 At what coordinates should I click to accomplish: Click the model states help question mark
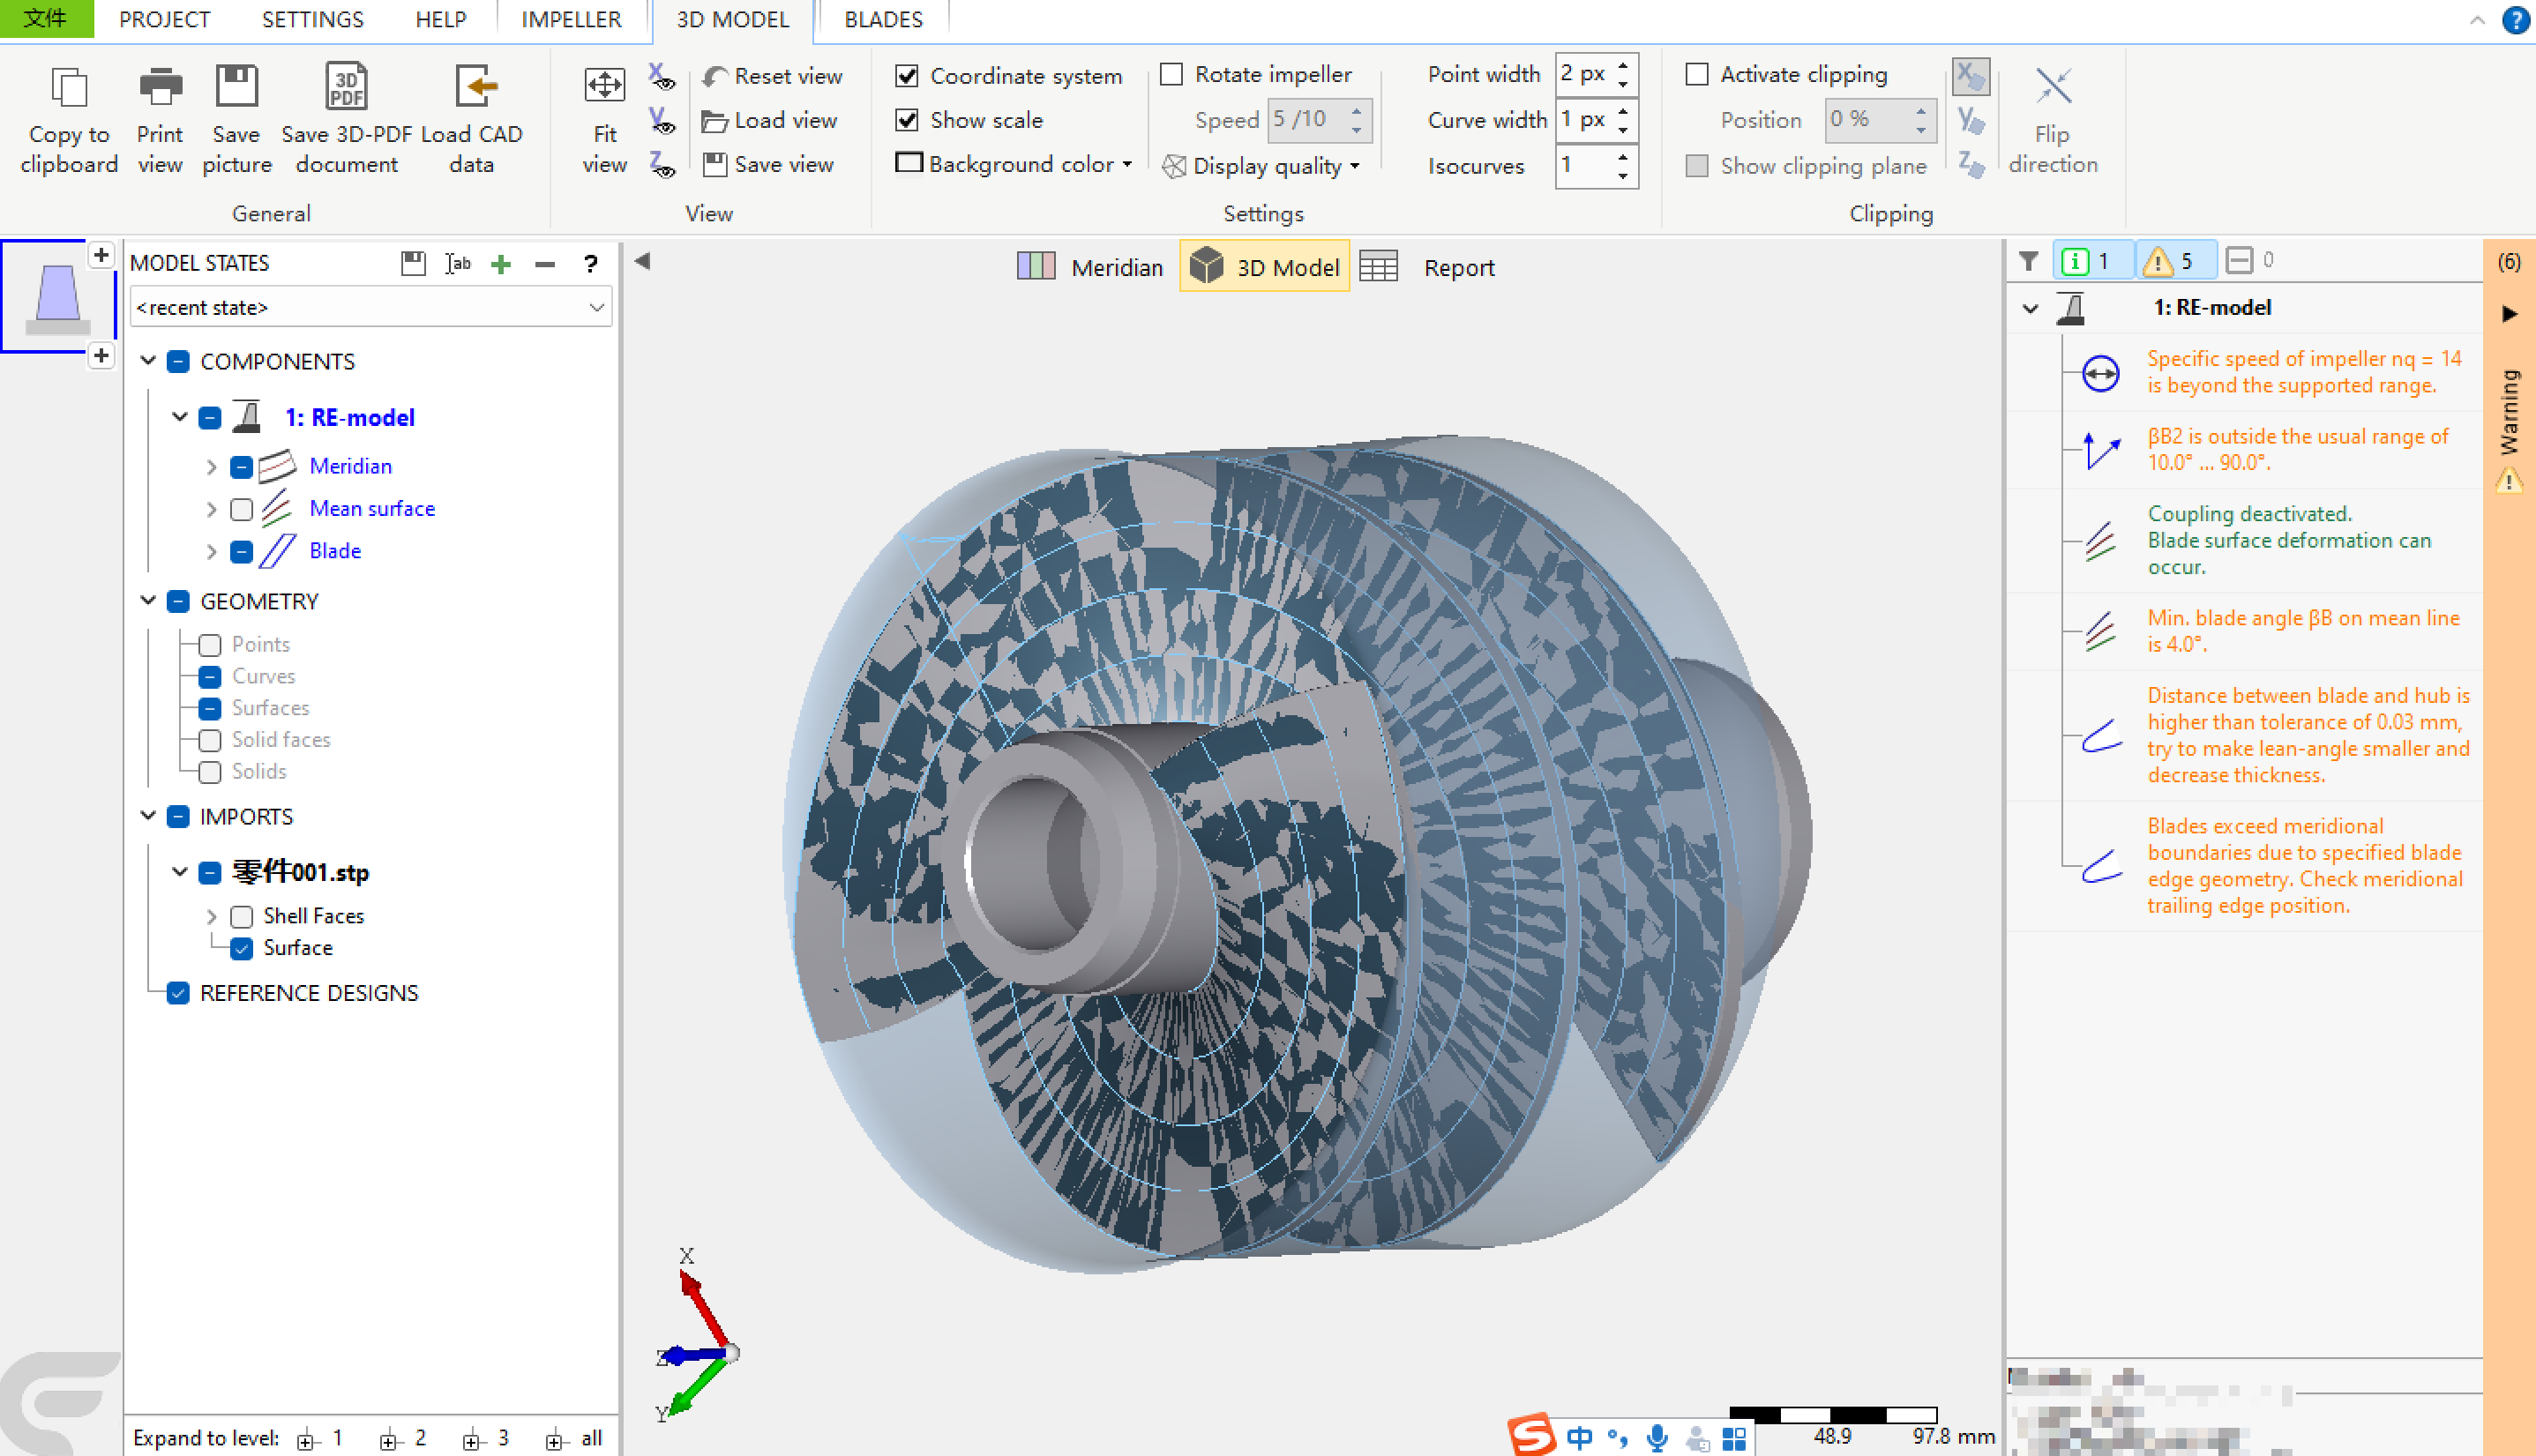click(590, 264)
